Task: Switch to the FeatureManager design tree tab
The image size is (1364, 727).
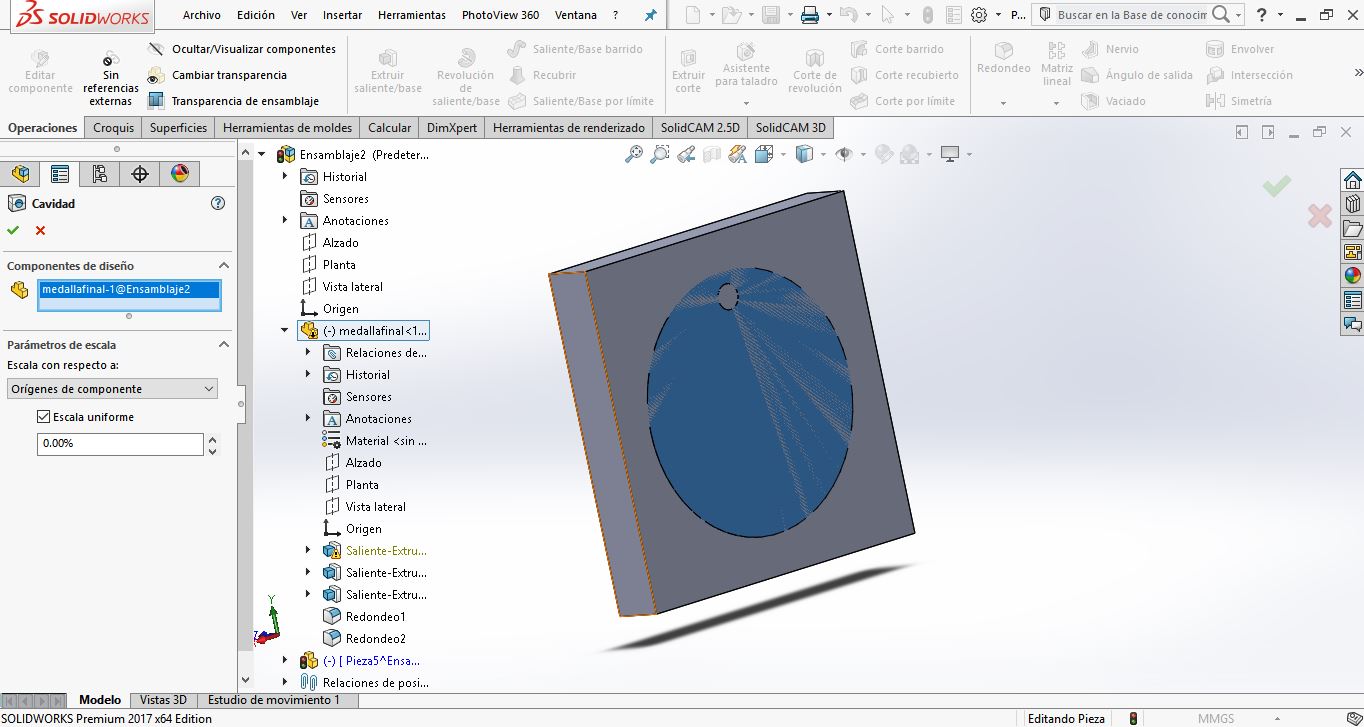Action: click(x=20, y=174)
